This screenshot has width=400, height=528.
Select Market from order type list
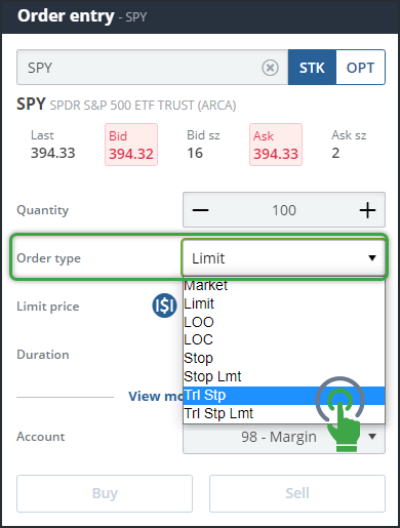[x=284, y=286]
